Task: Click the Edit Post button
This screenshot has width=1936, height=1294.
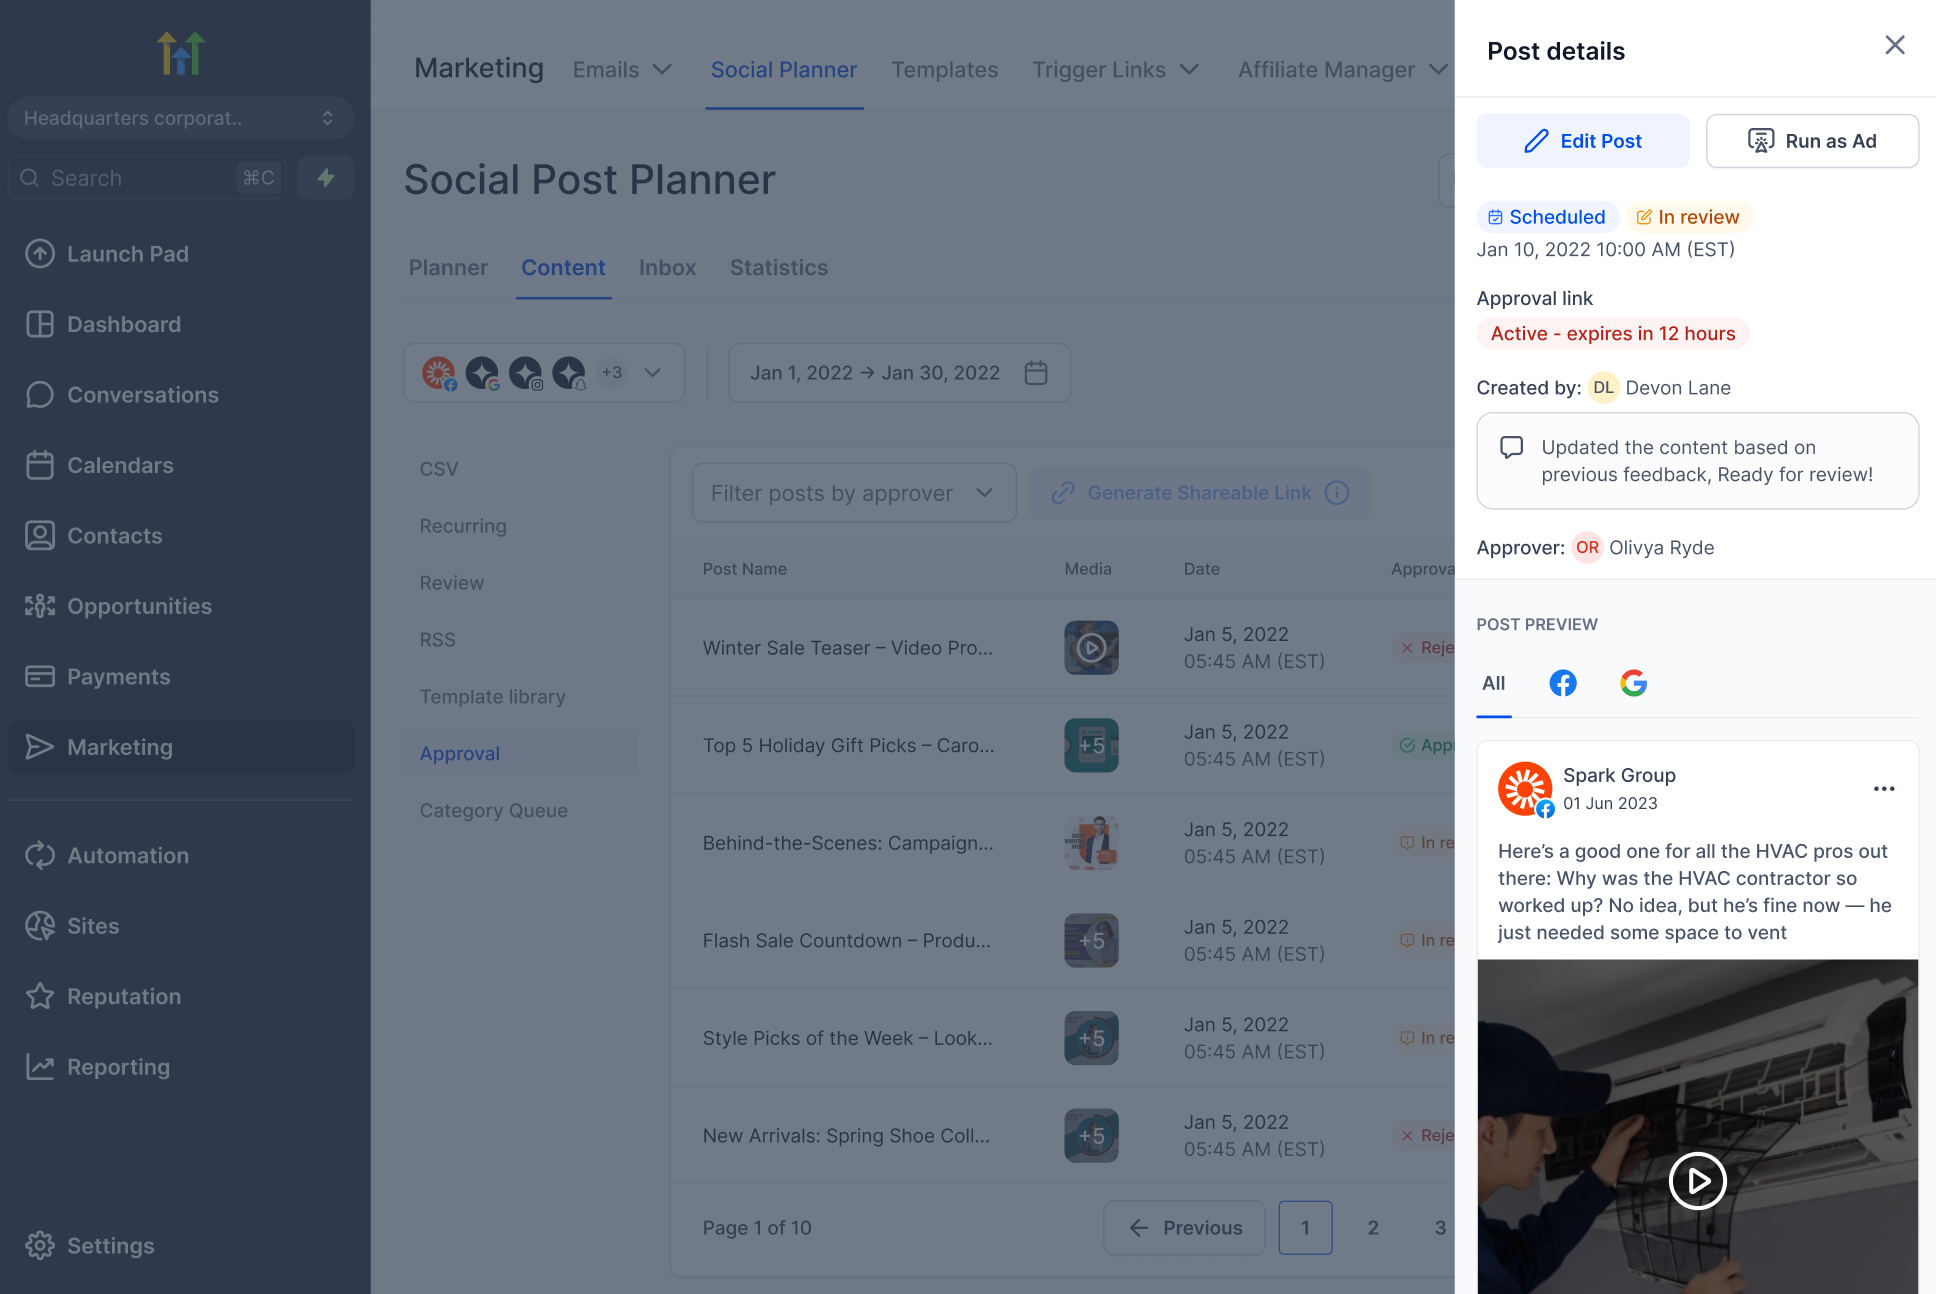Action: tap(1582, 141)
